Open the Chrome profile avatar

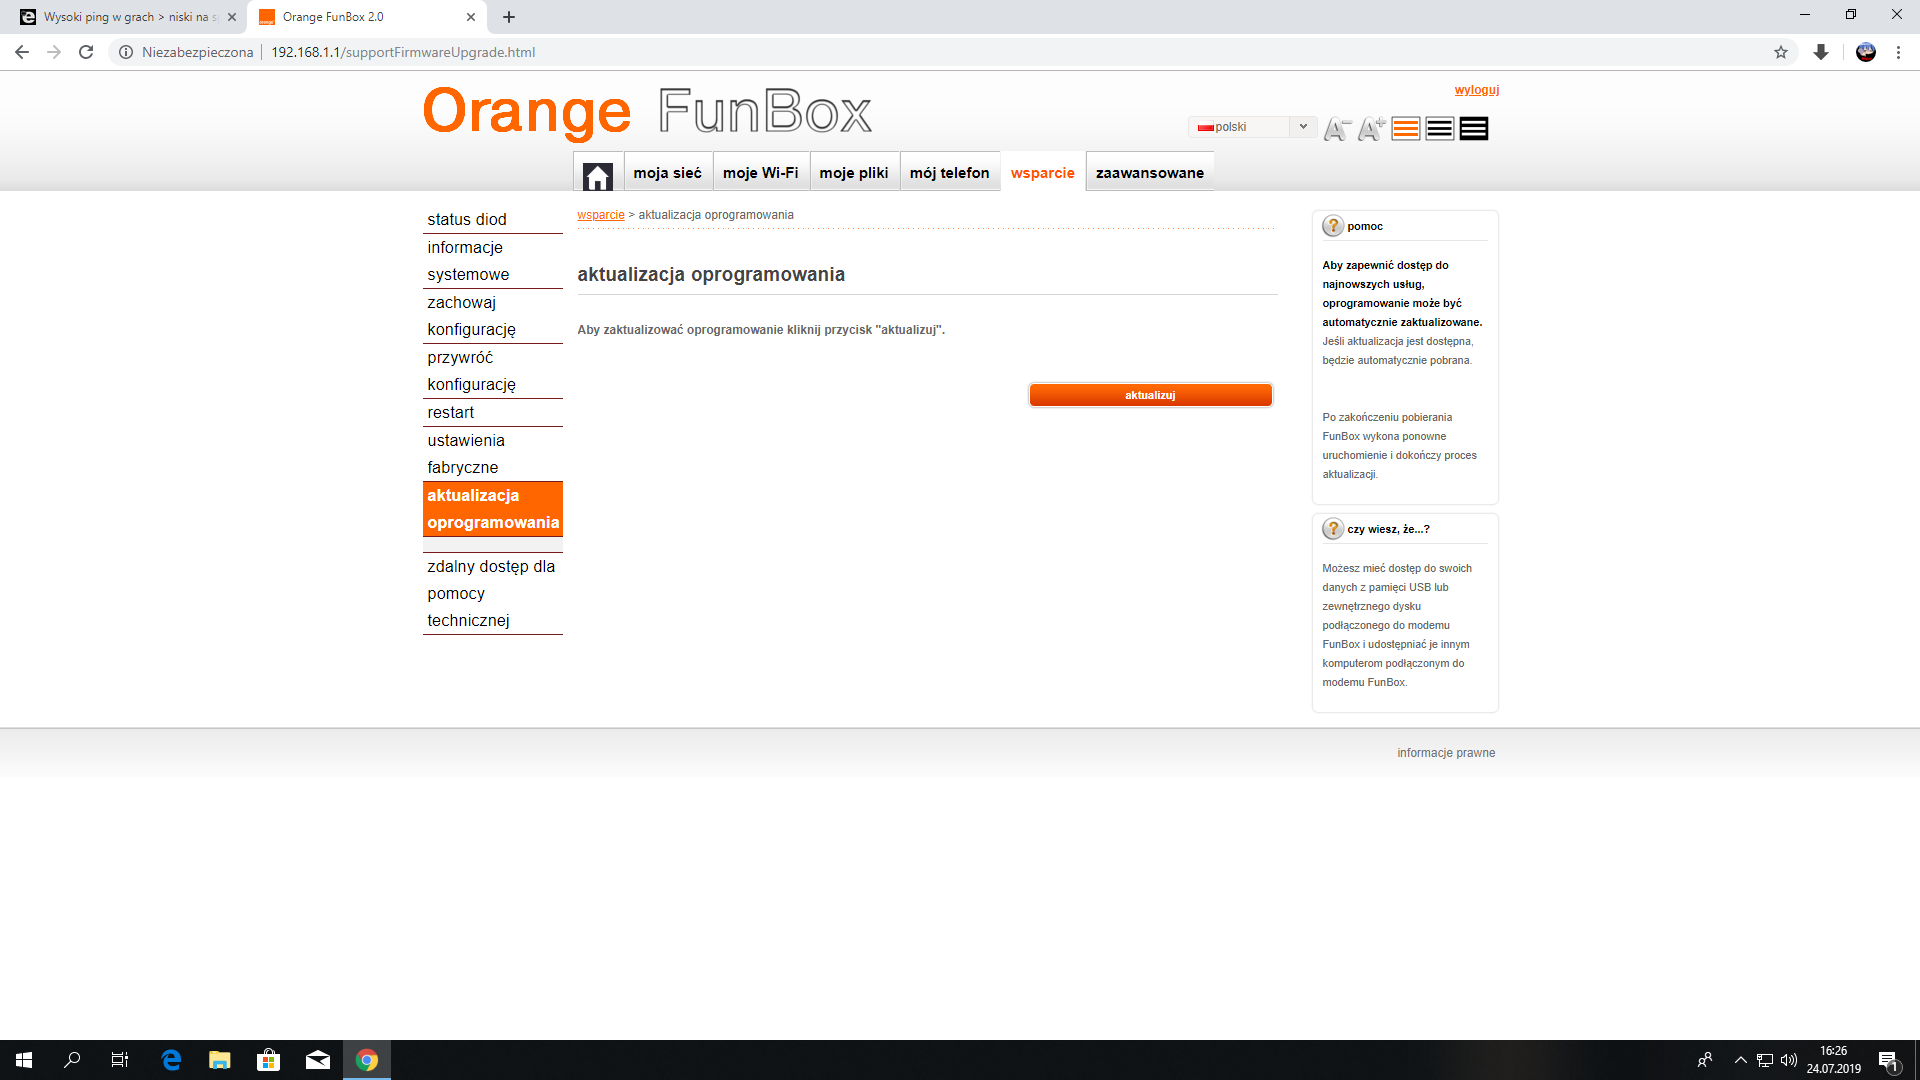click(1866, 52)
